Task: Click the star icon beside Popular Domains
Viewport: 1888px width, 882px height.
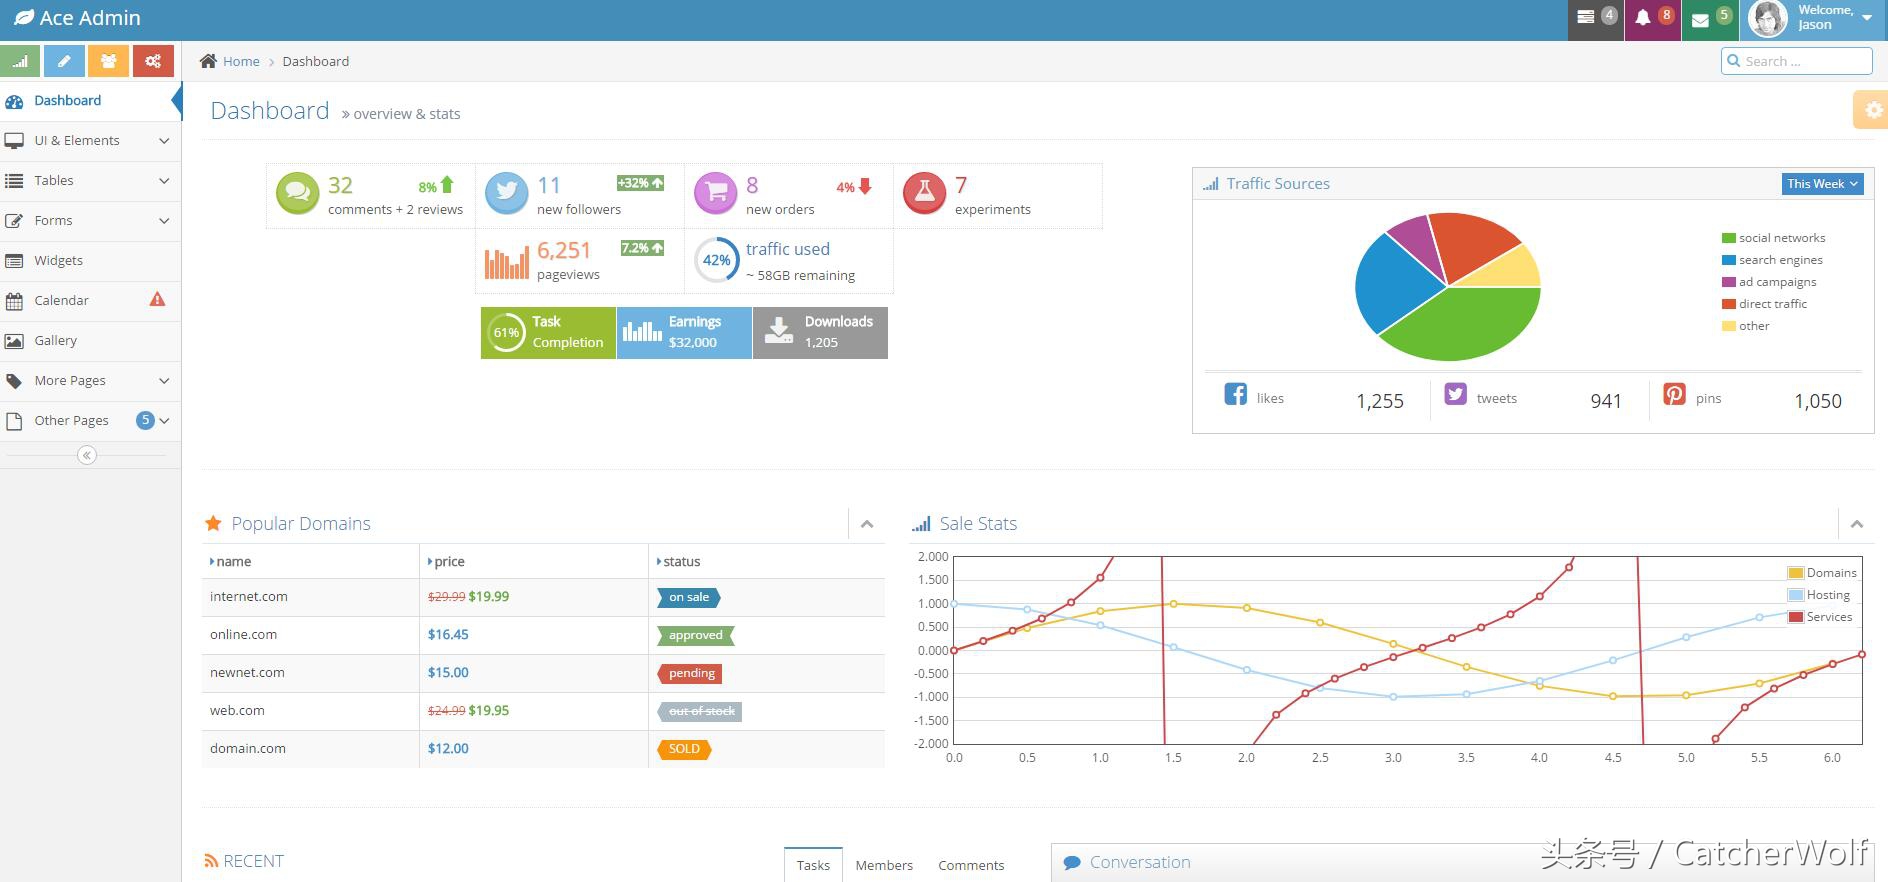Action: 213,523
